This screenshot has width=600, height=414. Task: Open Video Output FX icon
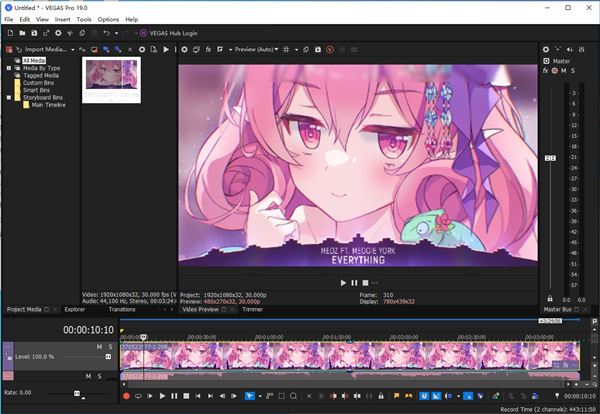[x=208, y=49]
